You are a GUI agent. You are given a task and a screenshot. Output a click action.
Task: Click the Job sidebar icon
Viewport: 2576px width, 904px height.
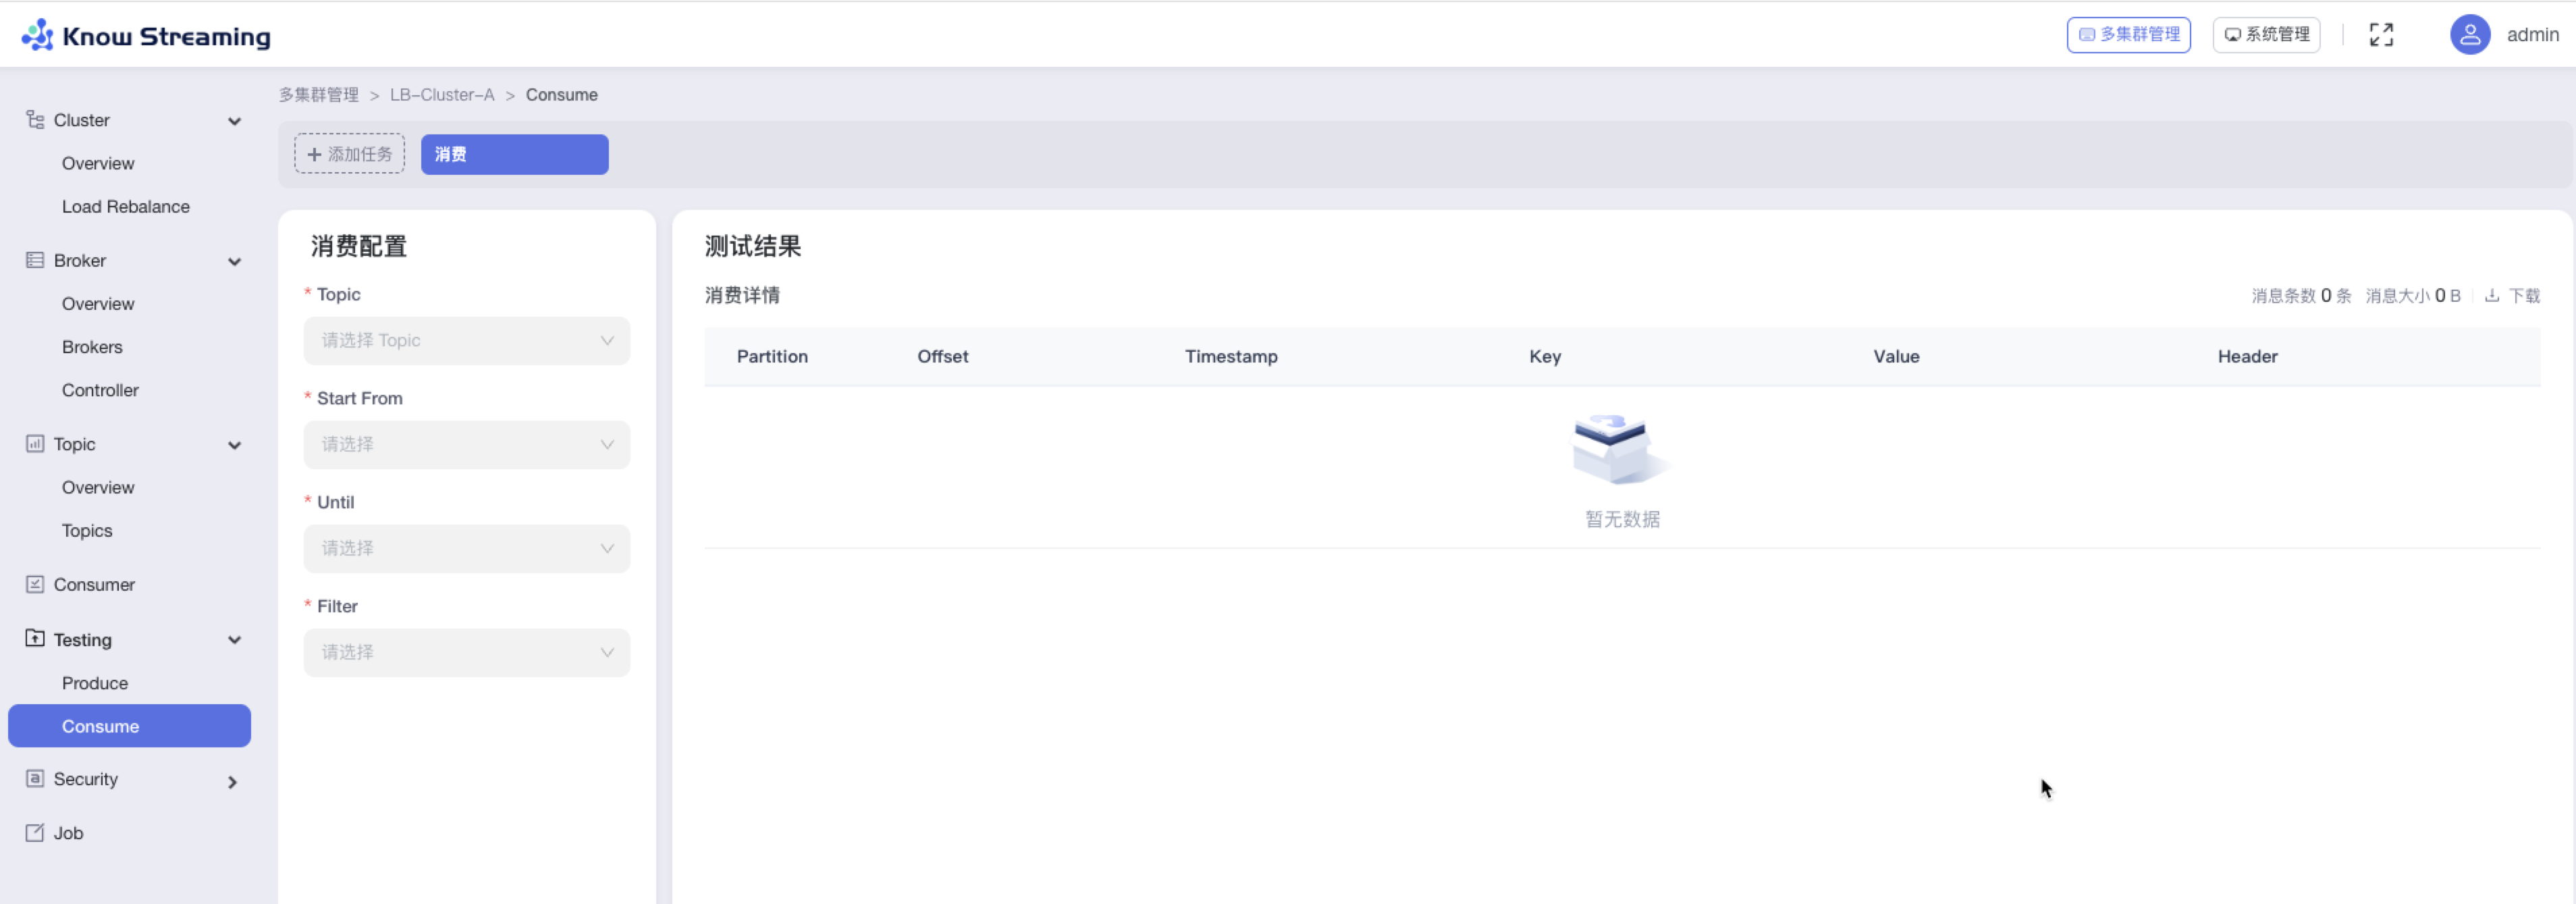[x=35, y=833]
